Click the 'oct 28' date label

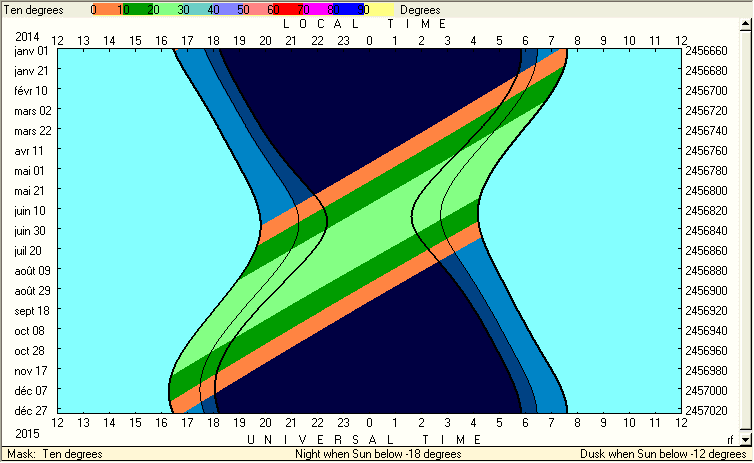click(29, 351)
